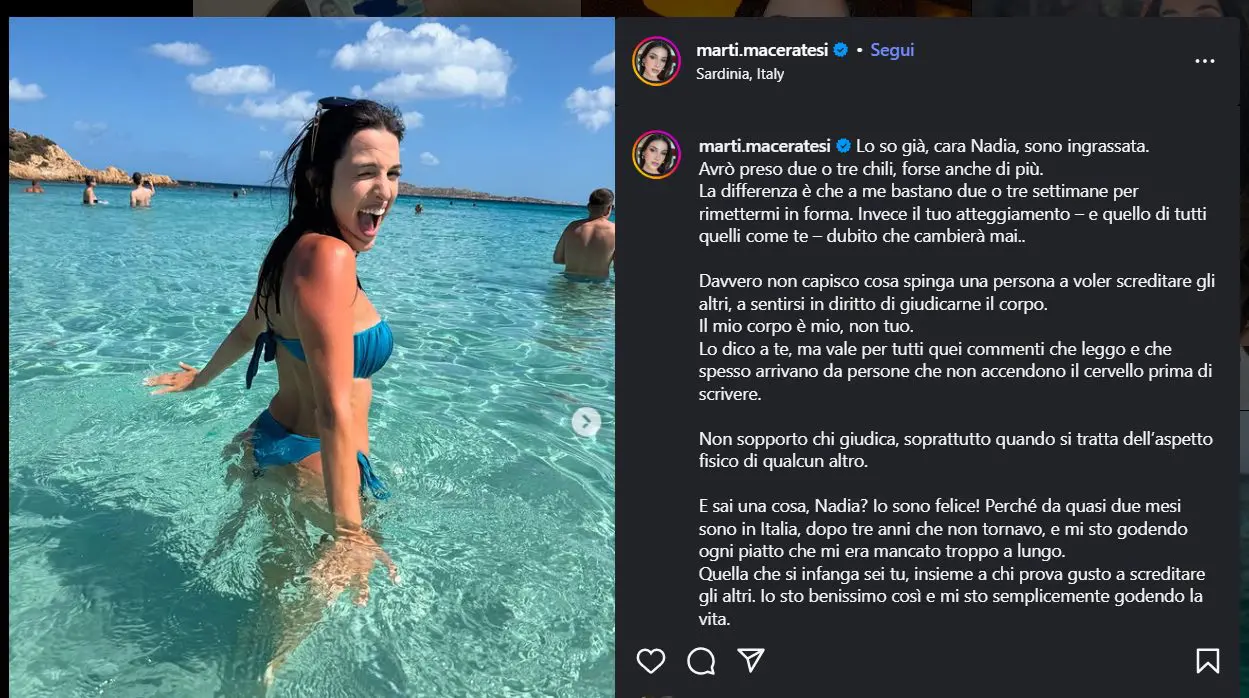Click the paragraph starting "Non sopporto chi giudica"
This screenshot has height=698, width=1249.
pos(955,451)
